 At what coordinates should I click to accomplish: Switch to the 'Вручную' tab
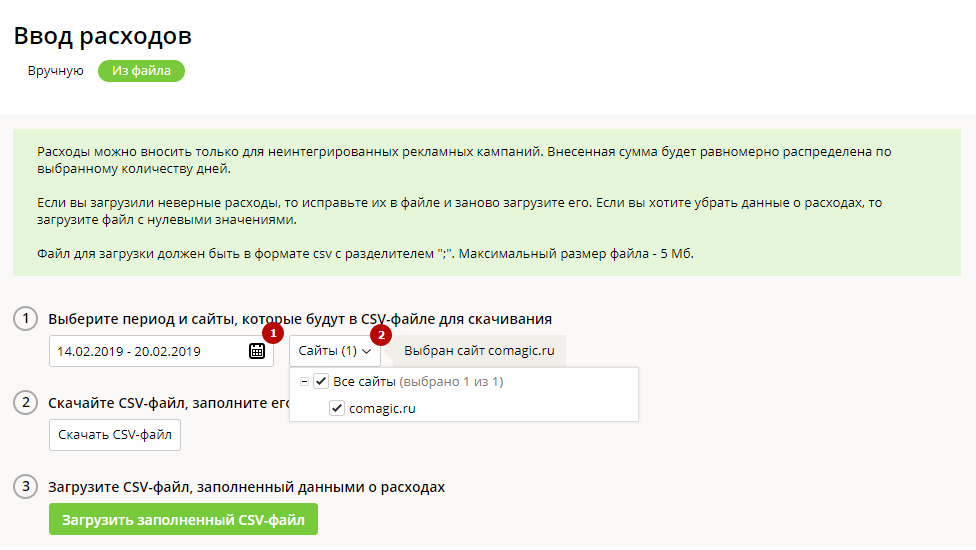(x=55, y=71)
